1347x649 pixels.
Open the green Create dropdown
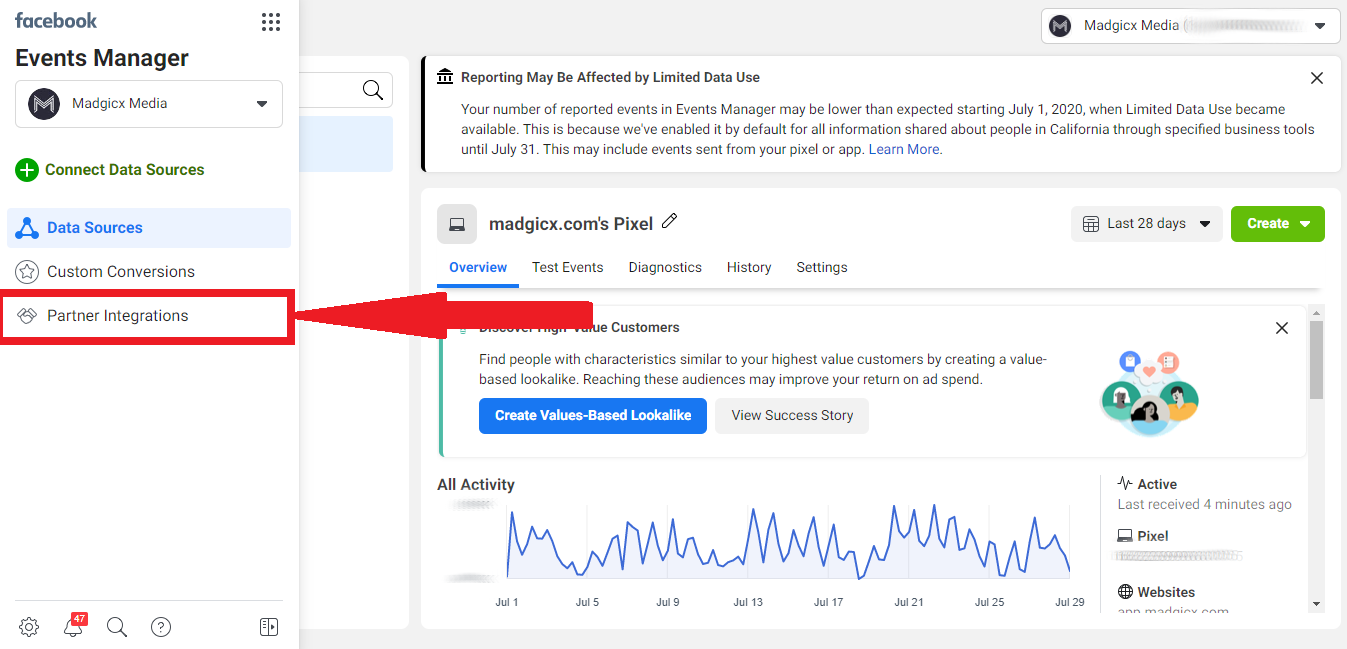click(x=1278, y=224)
